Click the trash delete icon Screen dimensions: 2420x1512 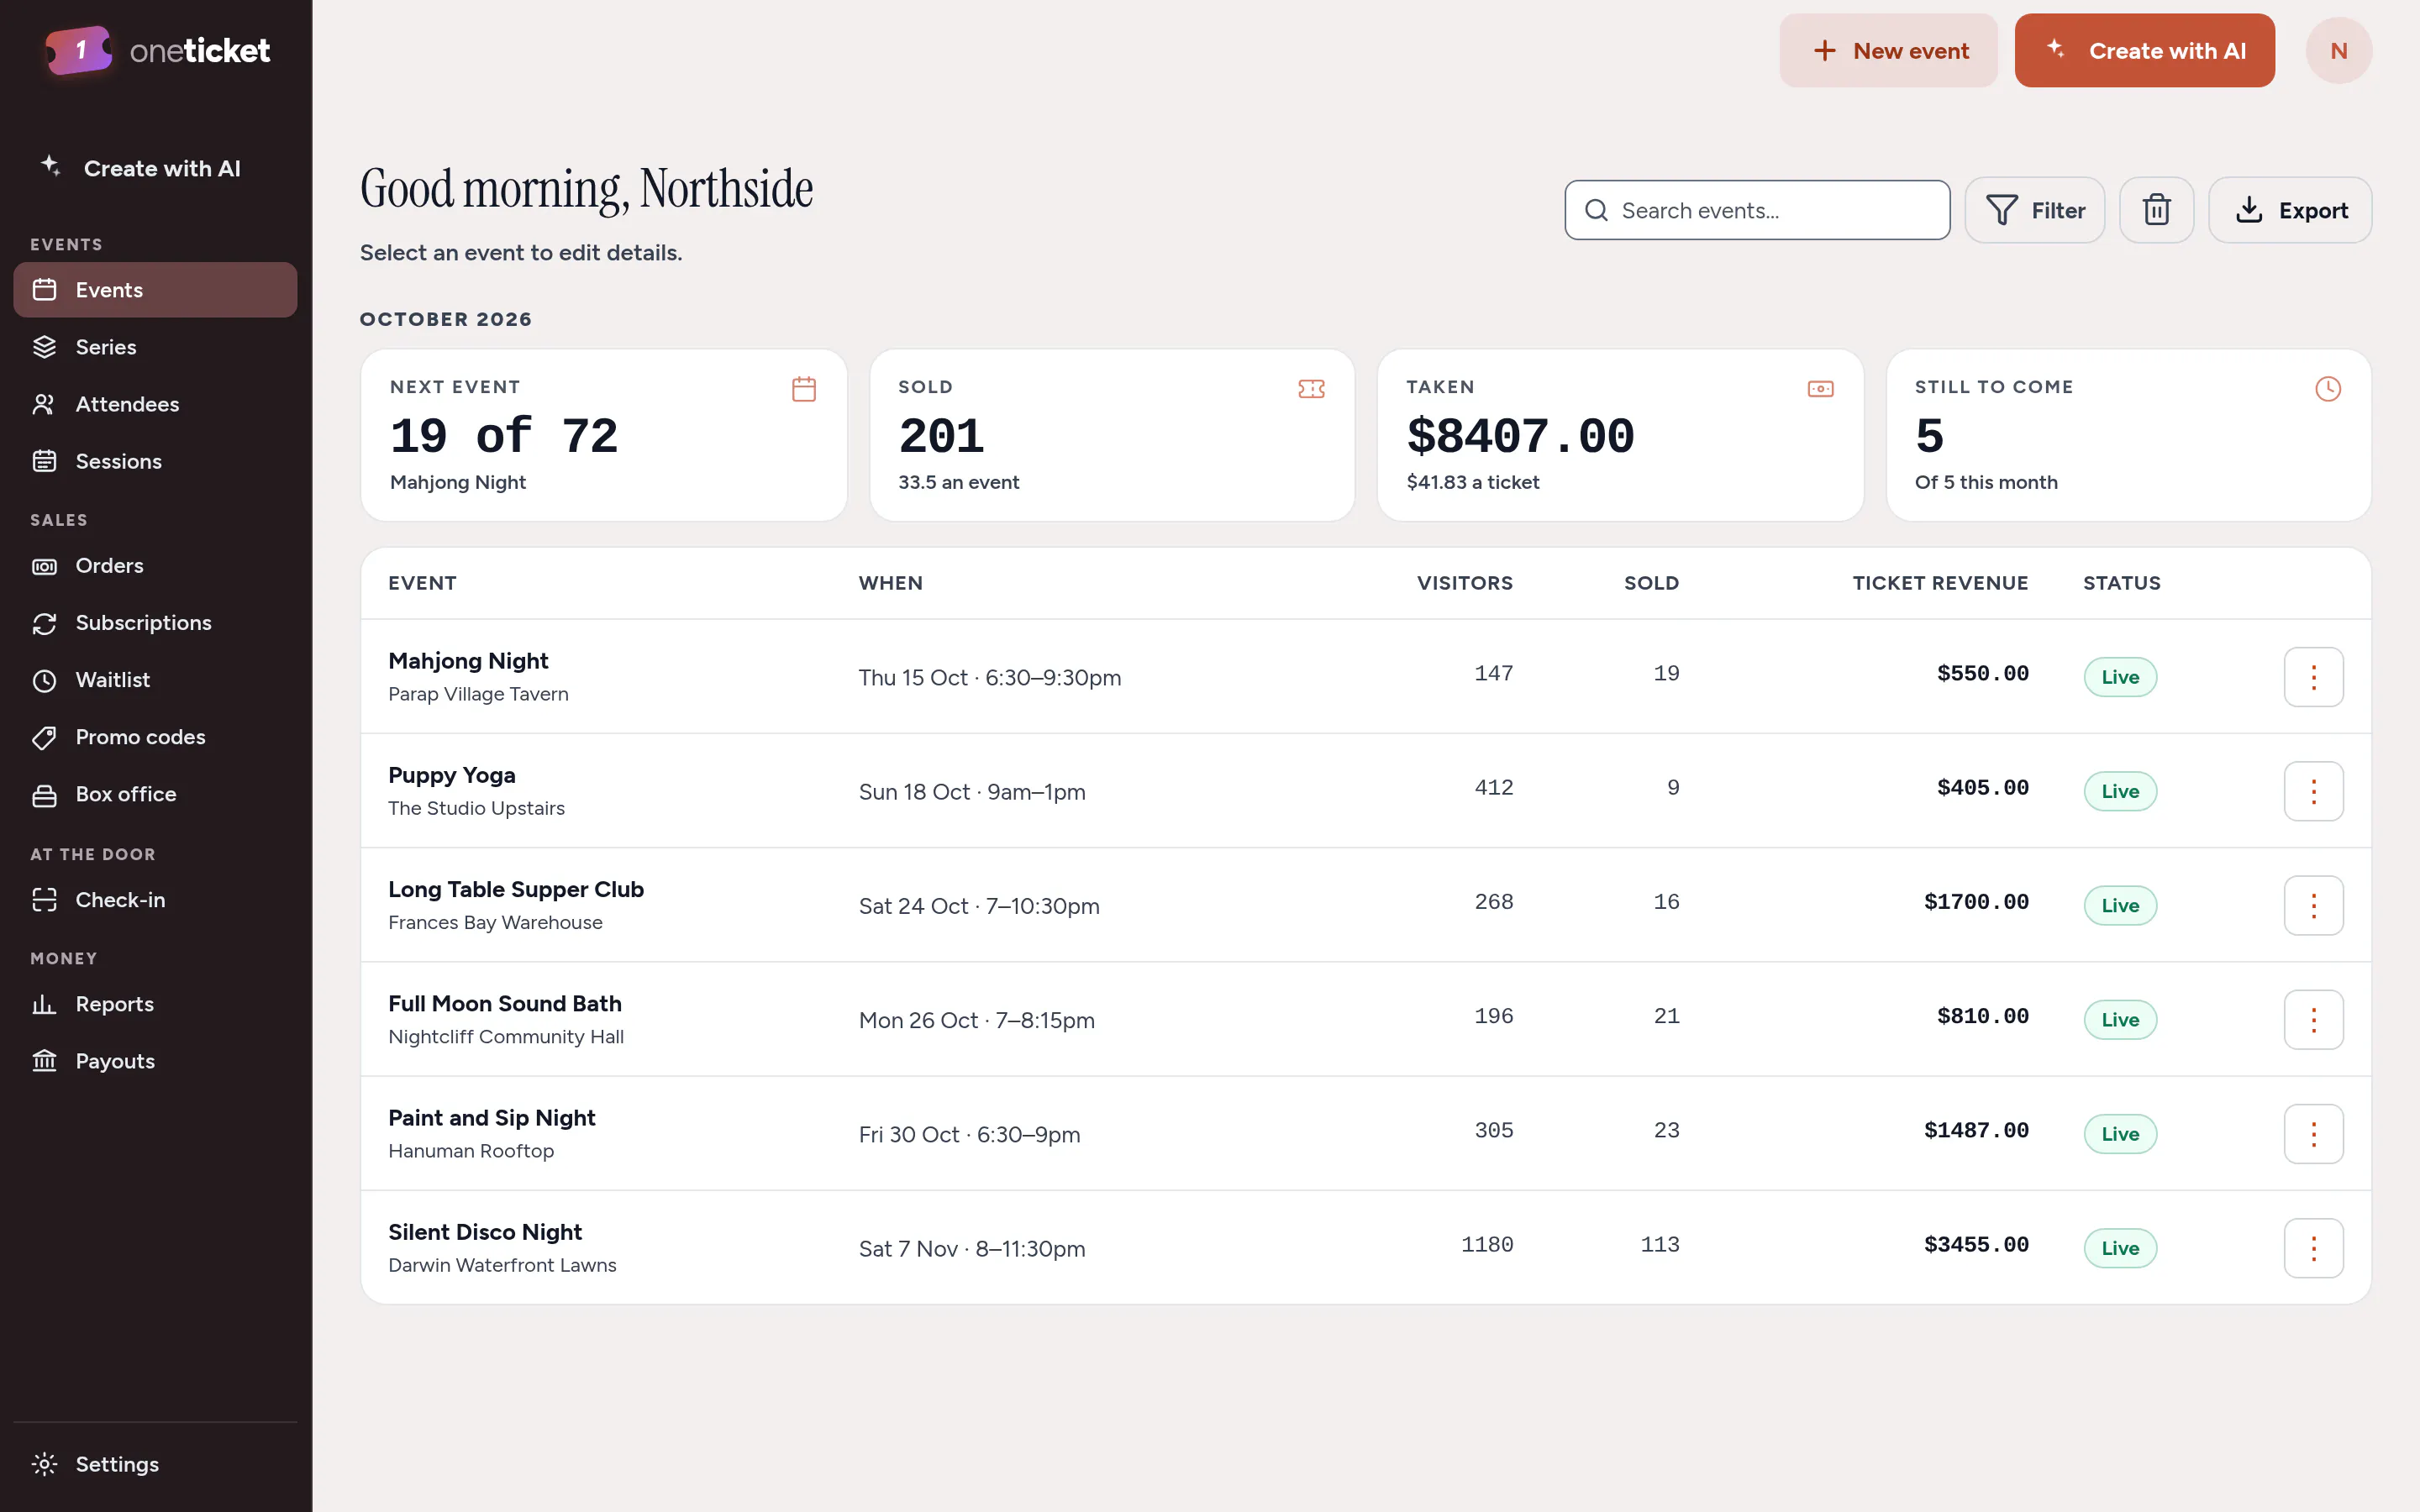tap(2156, 210)
